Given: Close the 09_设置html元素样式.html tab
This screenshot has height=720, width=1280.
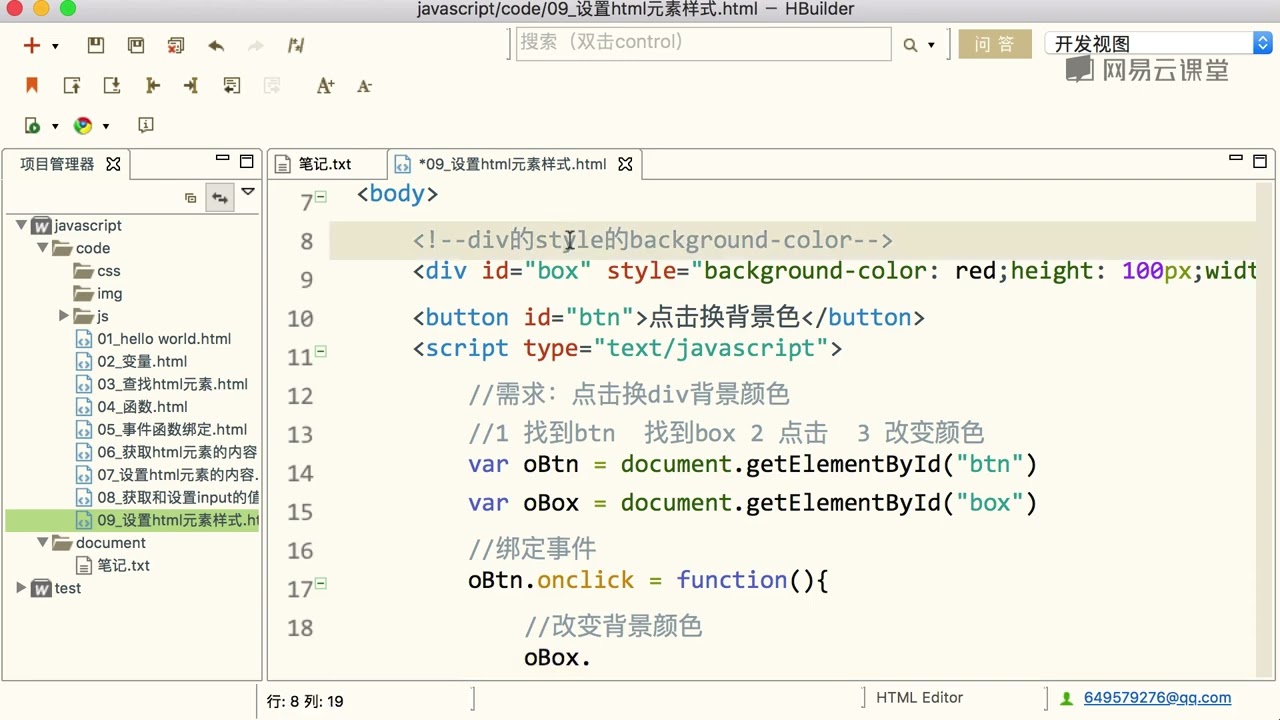Looking at the screenshot, I should click(x=625, y=164).
